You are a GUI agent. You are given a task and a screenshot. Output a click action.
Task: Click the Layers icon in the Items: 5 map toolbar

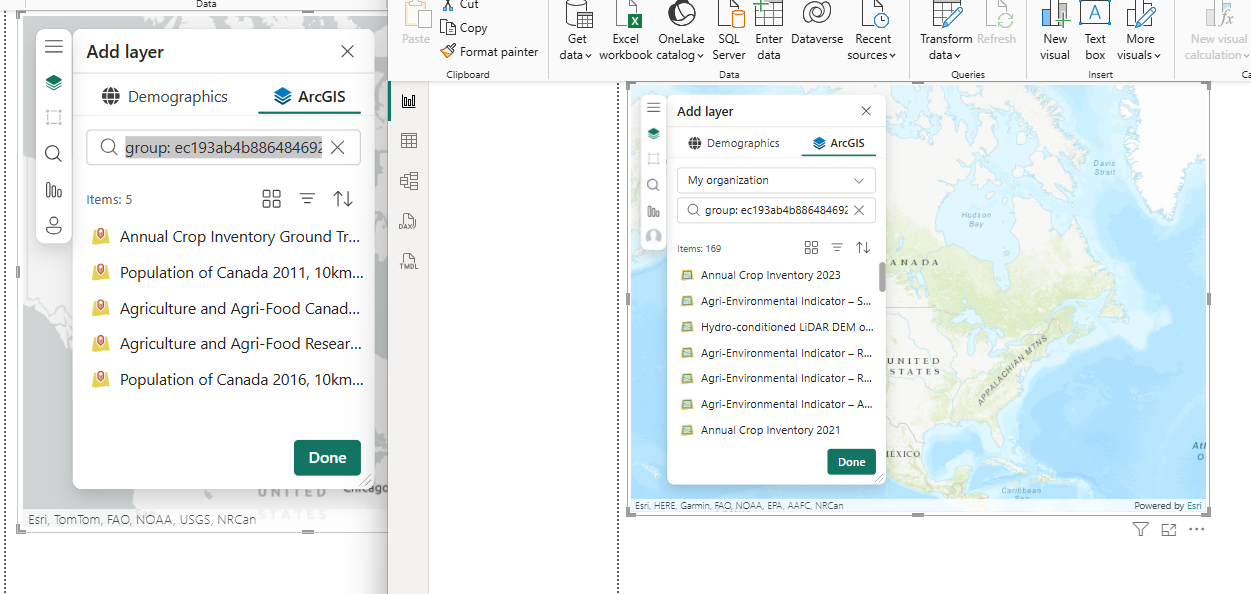click(54, 82)
